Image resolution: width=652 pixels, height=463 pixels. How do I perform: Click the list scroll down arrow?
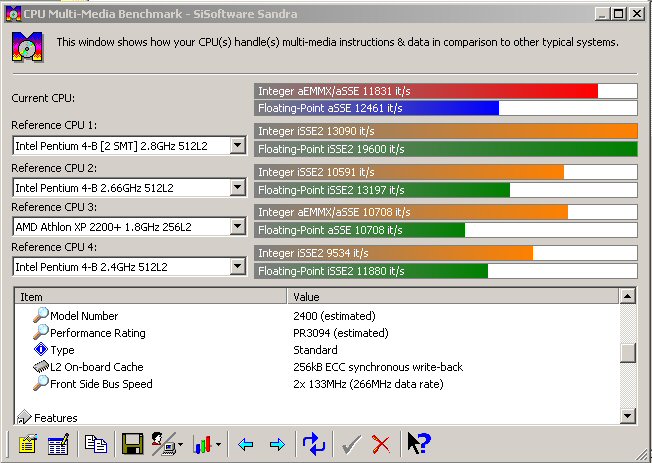[x=627, y=416]
